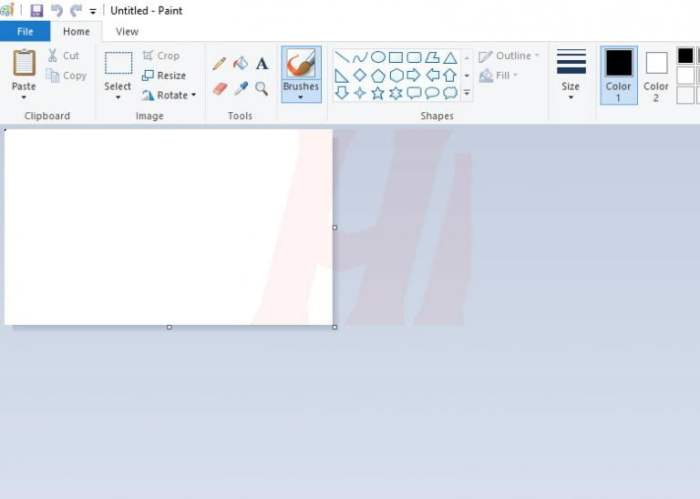Choose the Hexagon shape
The height and width of the screenshot is (499, 700).
(x=396, y=75)
